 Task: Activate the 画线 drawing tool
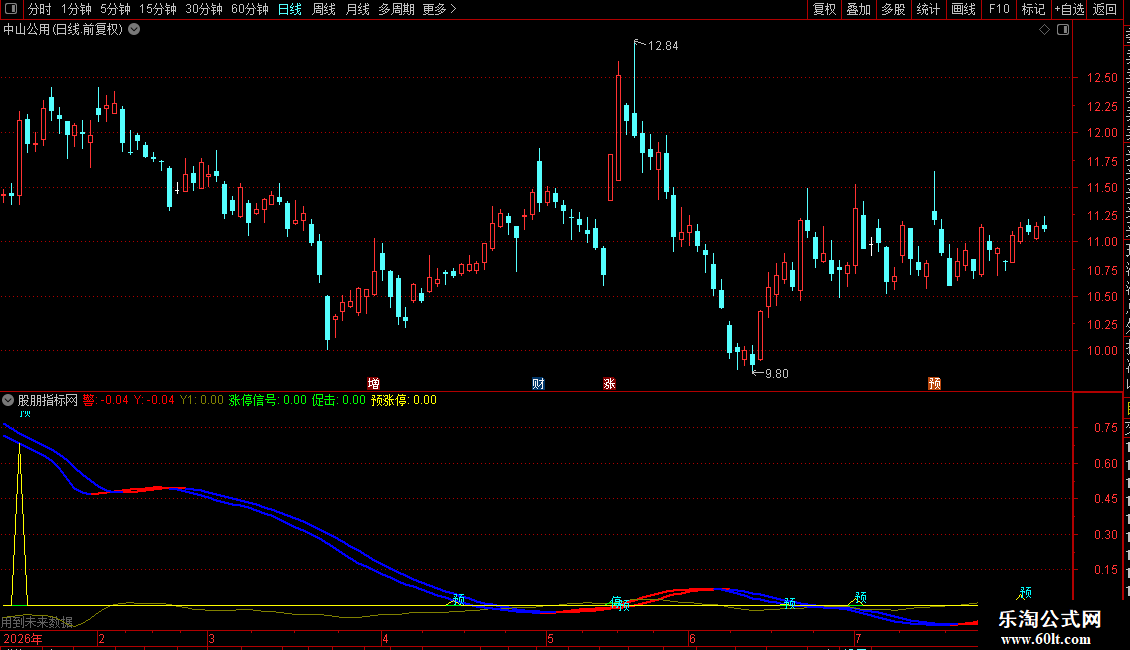[964, 9]
